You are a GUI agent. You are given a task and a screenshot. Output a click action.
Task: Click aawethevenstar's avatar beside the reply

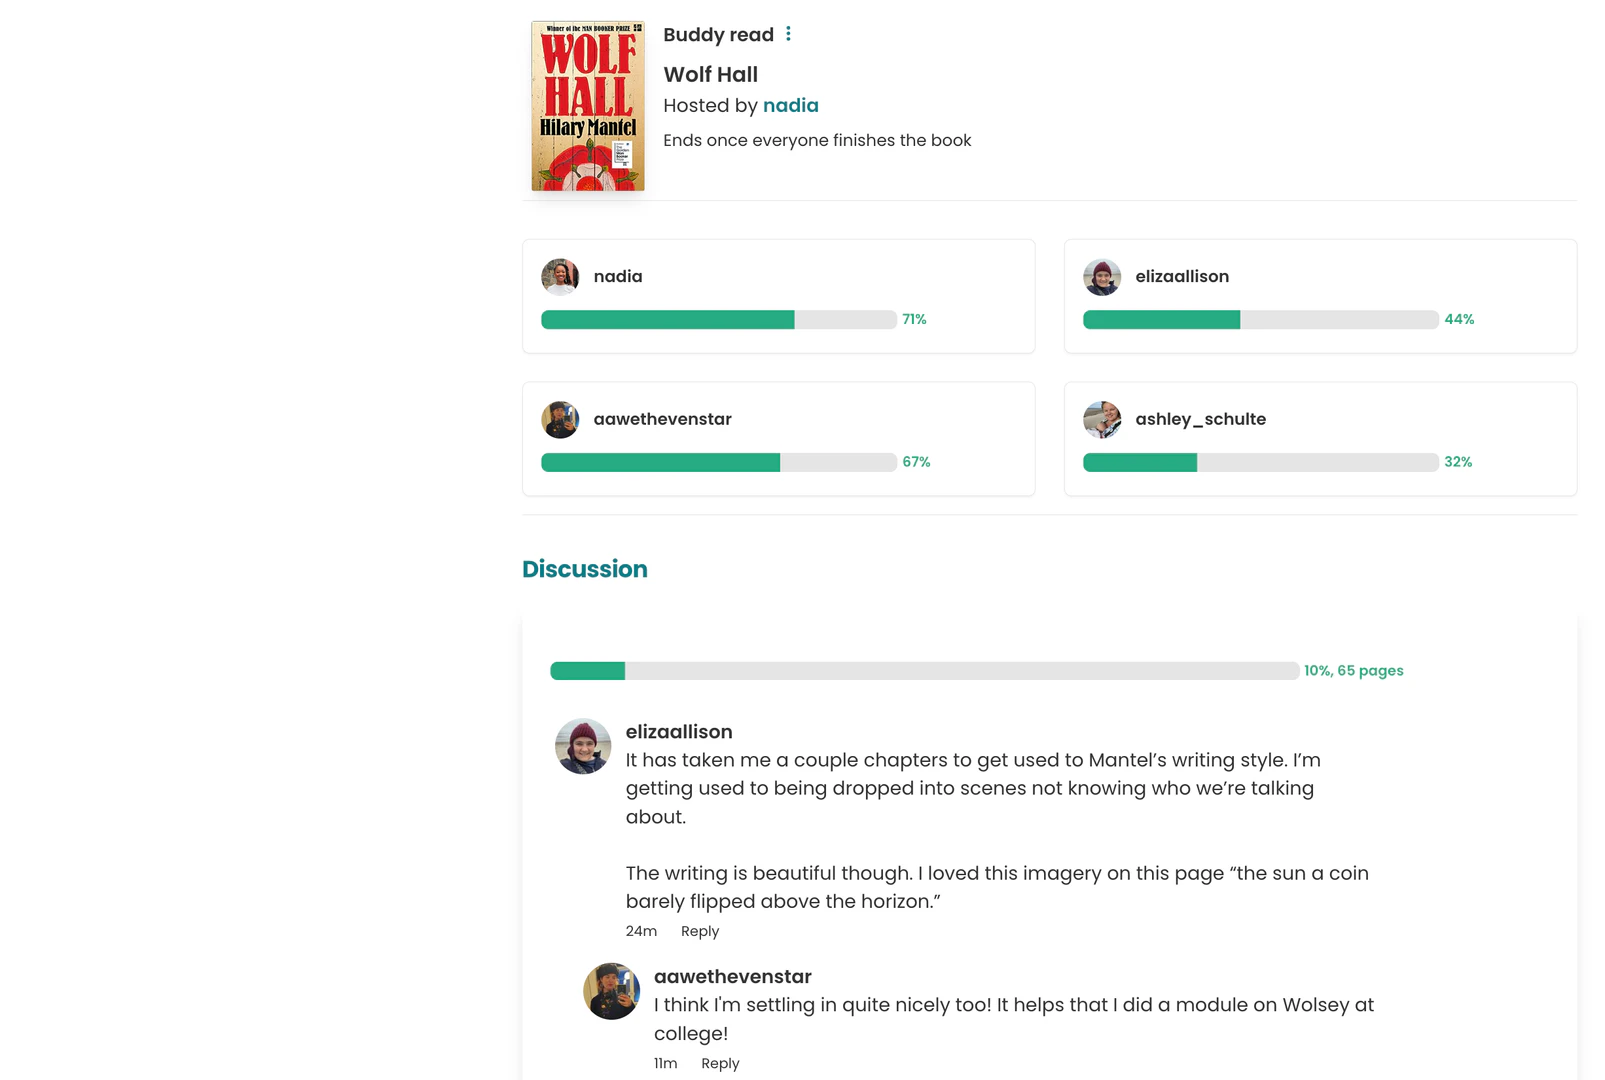[611, 991]
